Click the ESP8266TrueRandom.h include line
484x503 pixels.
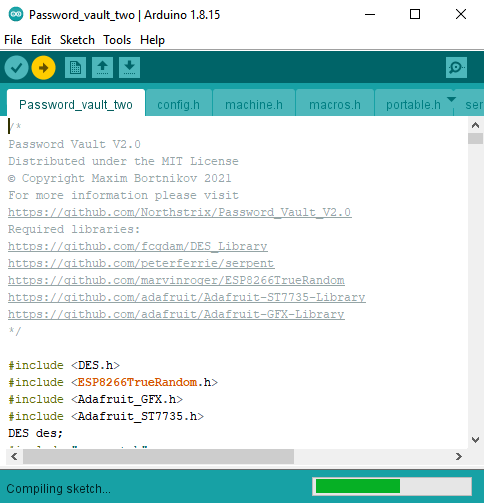pos(113,382)
